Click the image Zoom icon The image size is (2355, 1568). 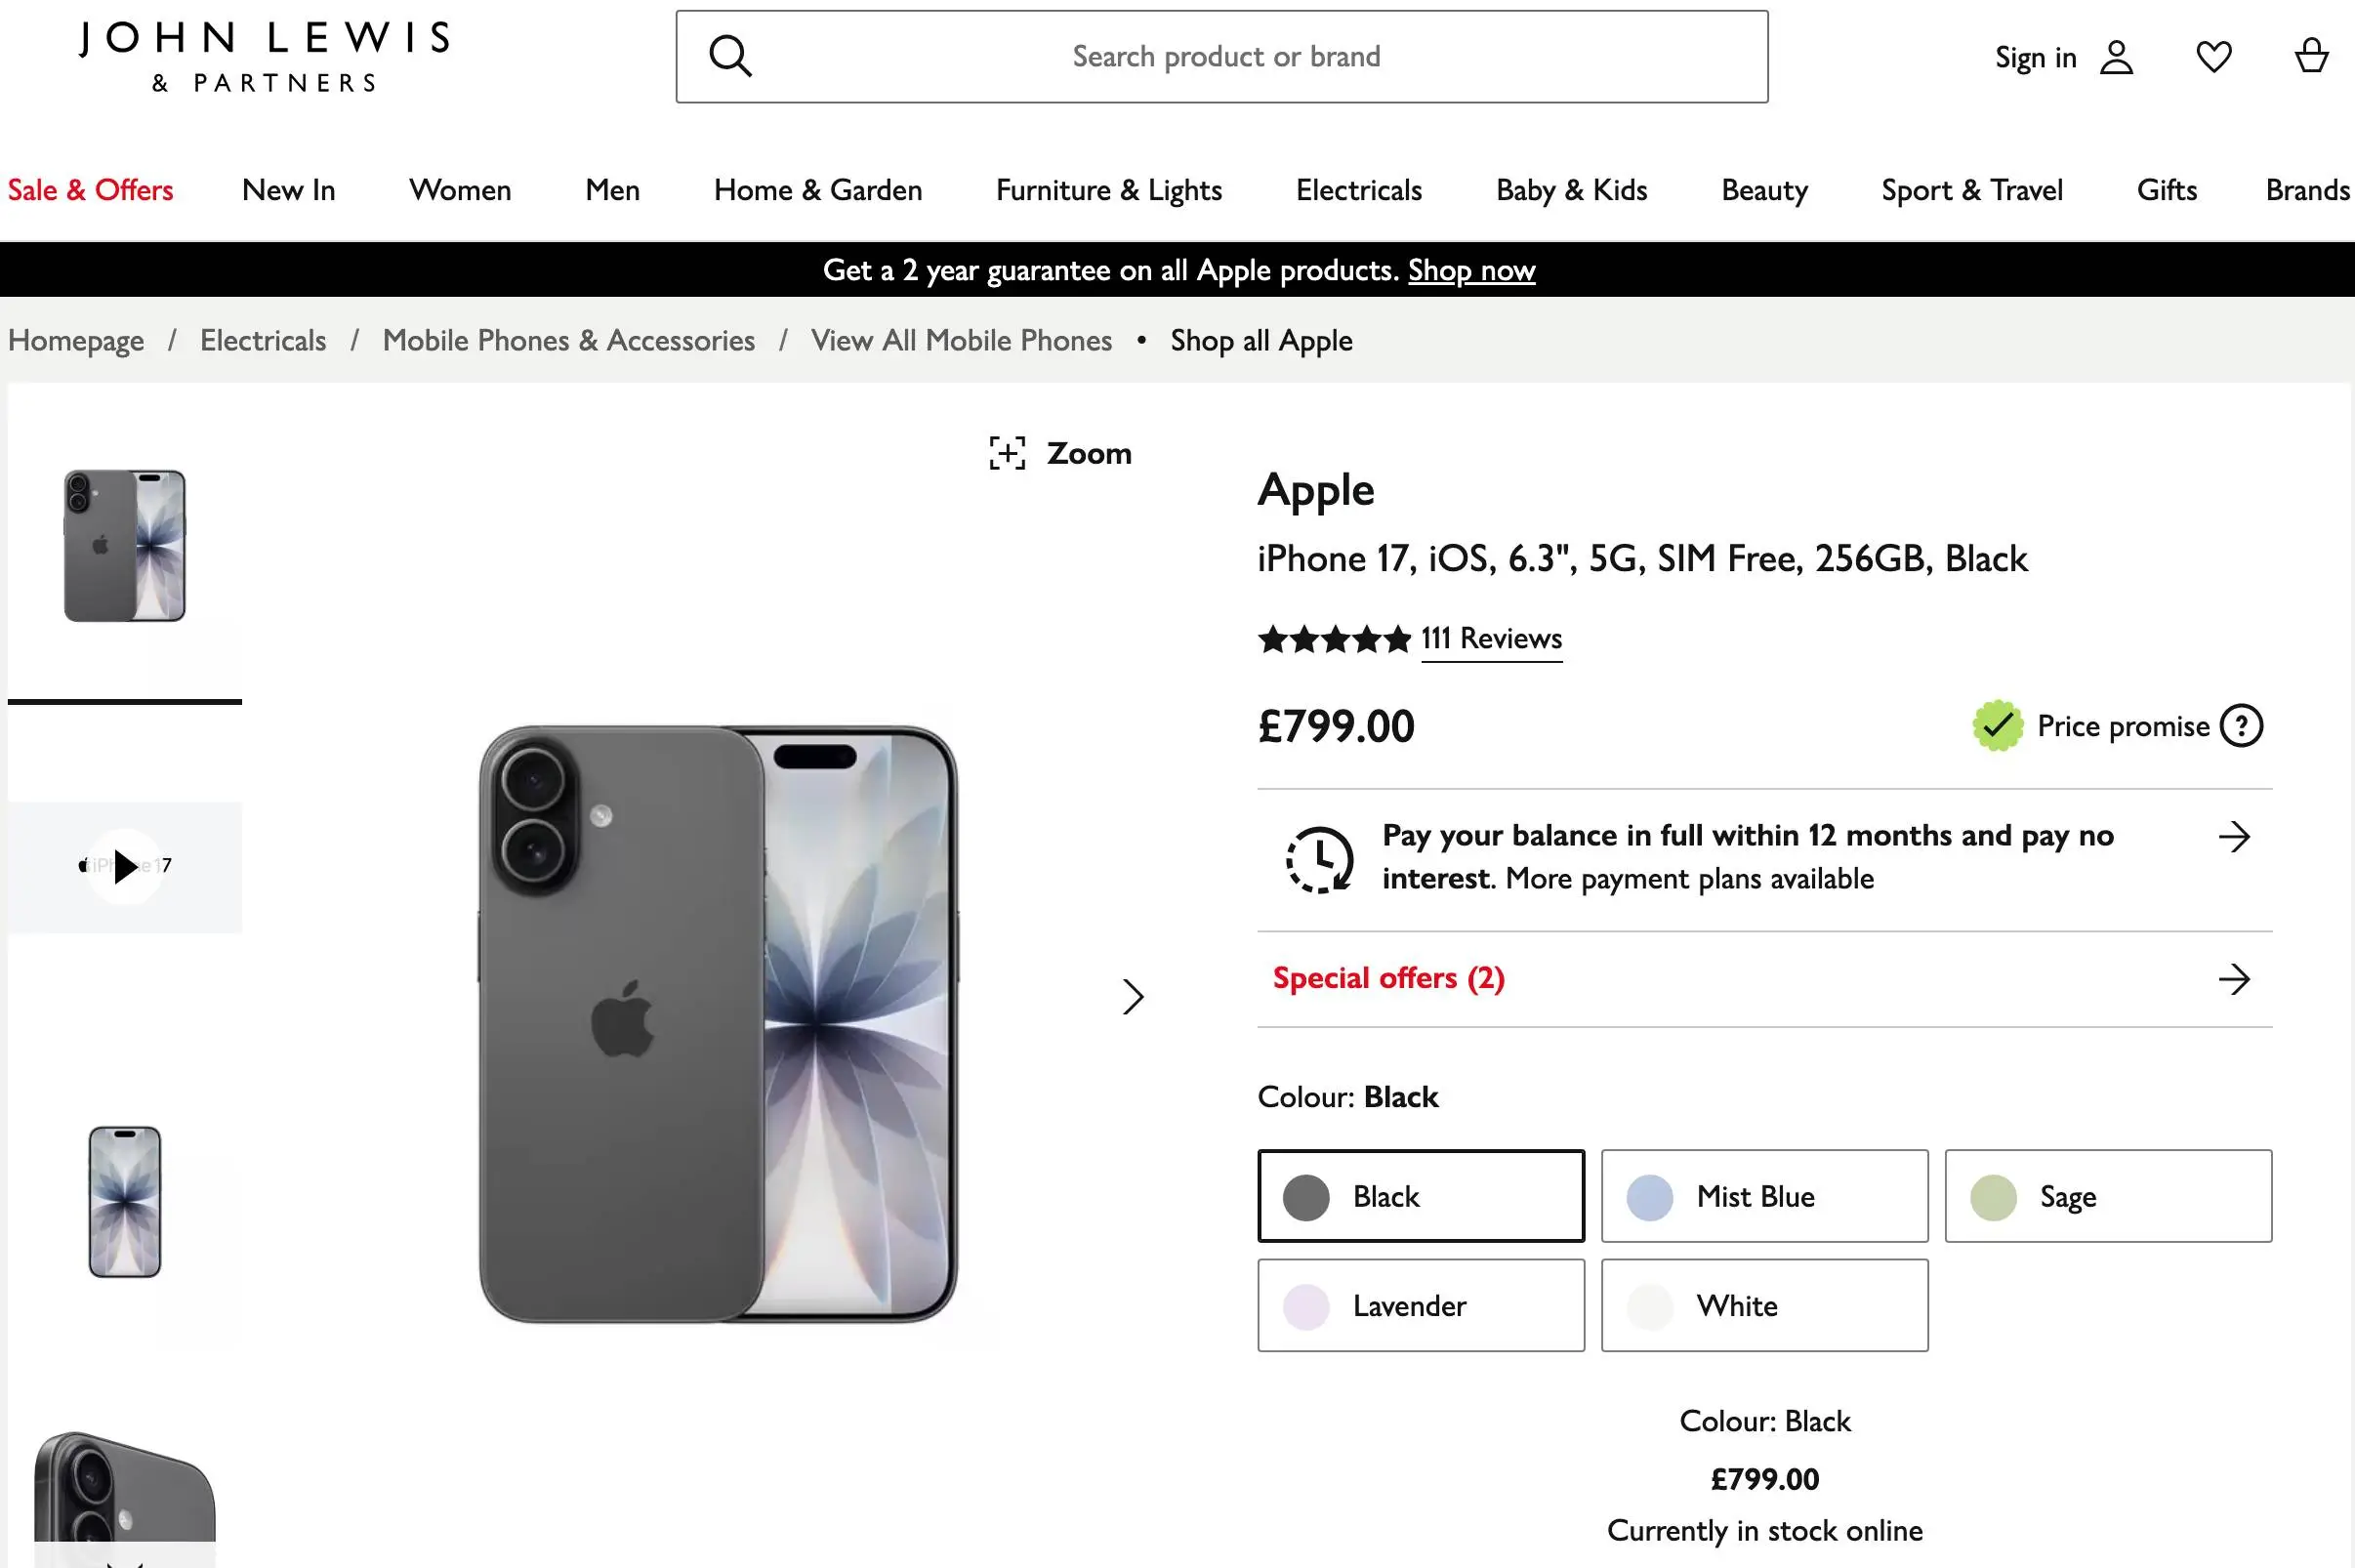point(1007,453)
